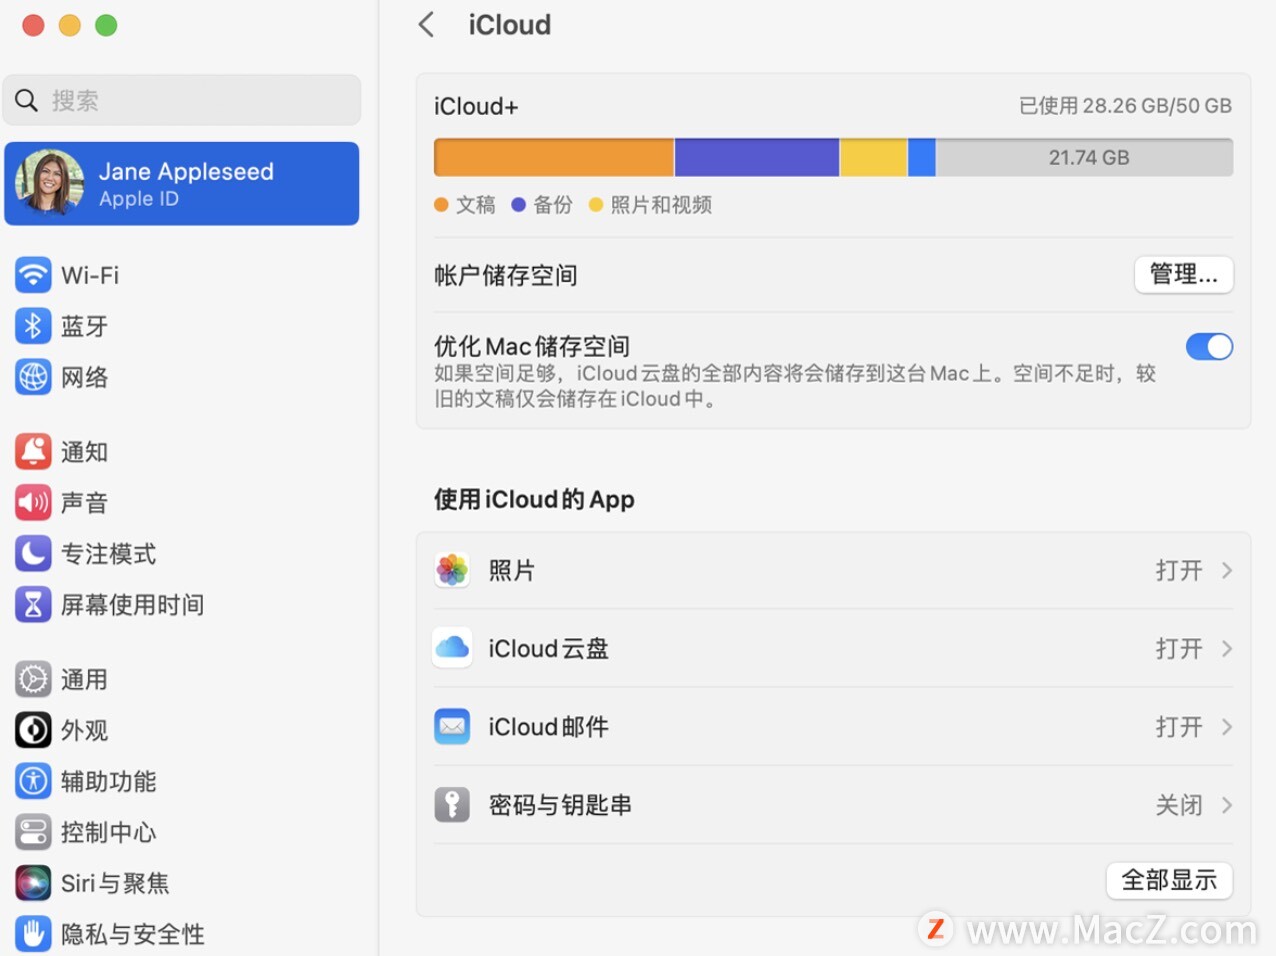This screenshot has height=956, width=1276.
Task: Select 专注模式 in the sidebar
Action: [181, 554]
